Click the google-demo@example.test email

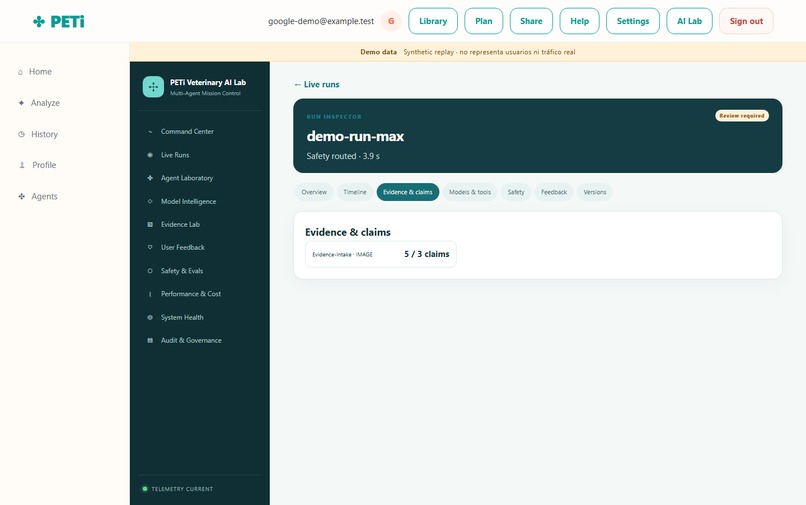pos(321,21)
